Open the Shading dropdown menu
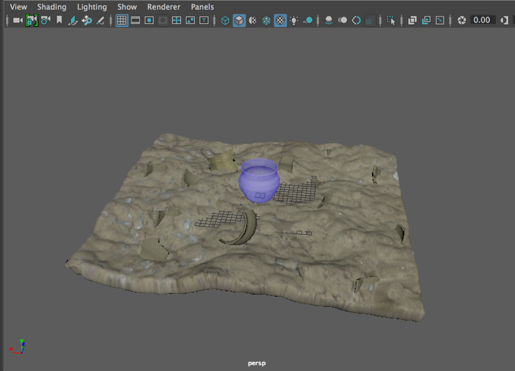 [52, 7]
